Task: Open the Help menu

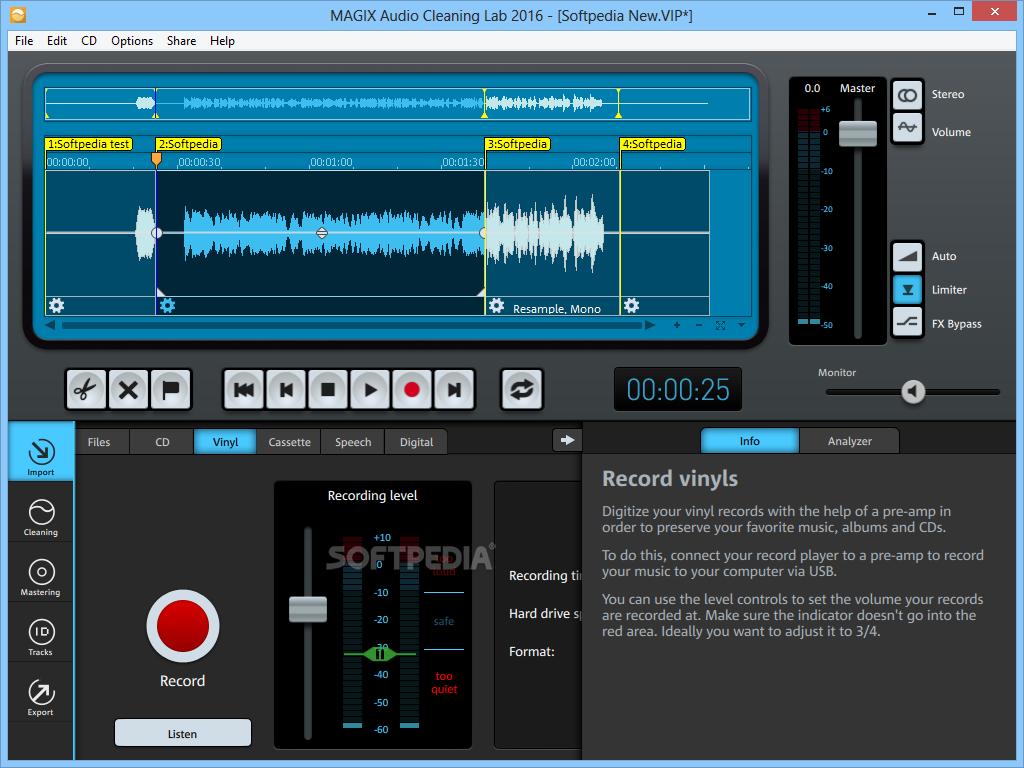Action: pyautogui.click(x=222, y=40)
